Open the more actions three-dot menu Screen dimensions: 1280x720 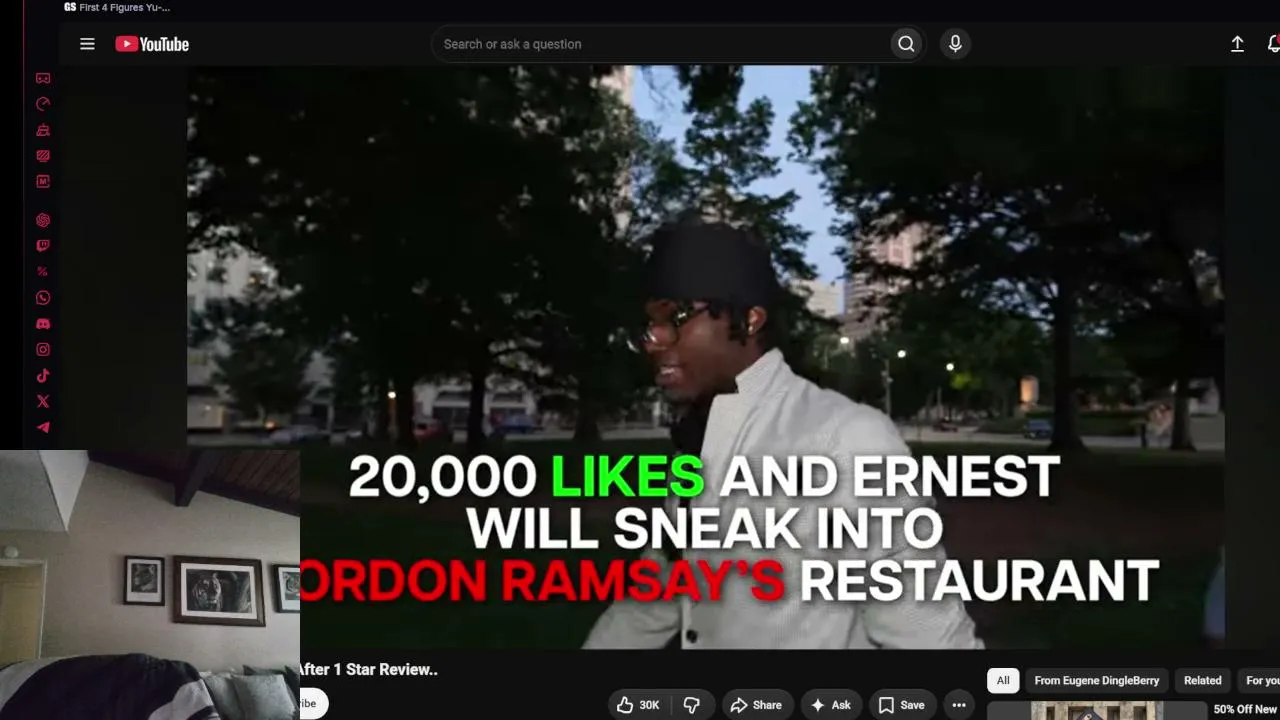[959, 705]
